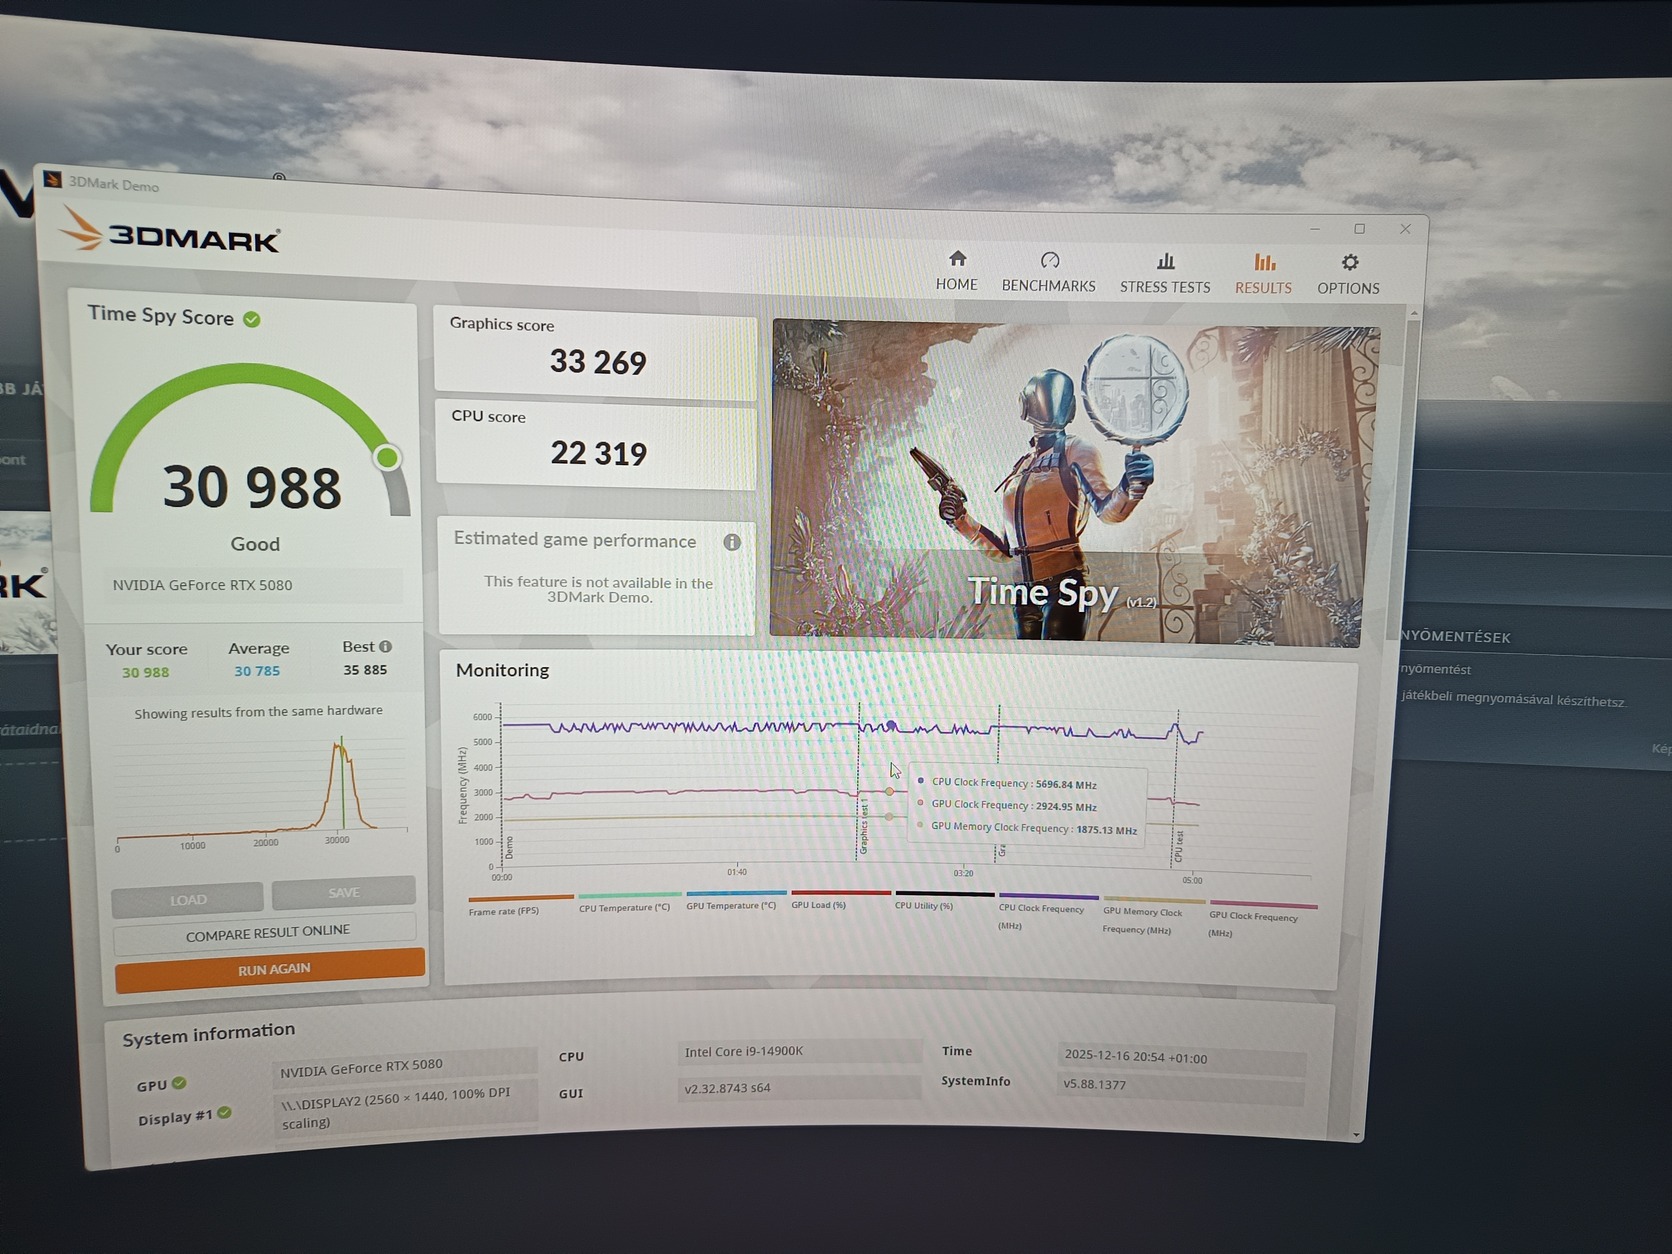The image size is (1672, 1254).
Task: Click the green check next to GPU
Action: tap(179, 1083)
